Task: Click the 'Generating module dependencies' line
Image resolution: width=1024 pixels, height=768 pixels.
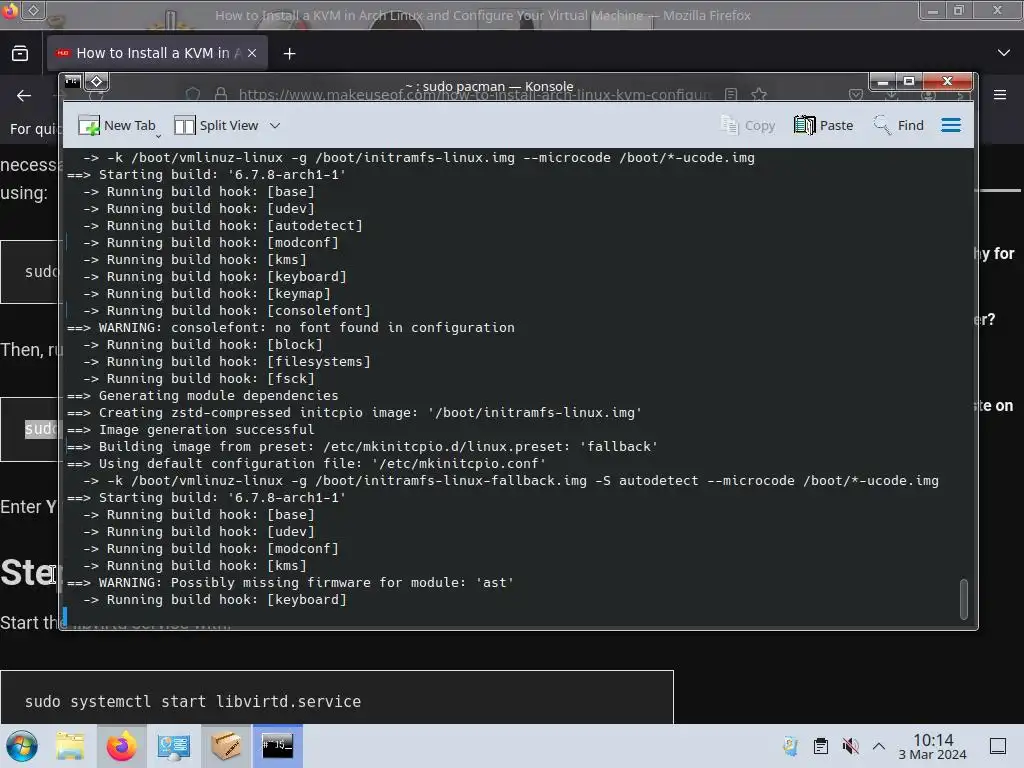Action: [x=202, y=396]
